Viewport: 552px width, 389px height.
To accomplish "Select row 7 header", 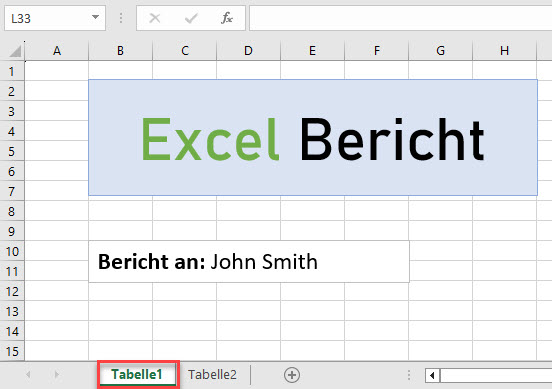I will click(12, 192).
